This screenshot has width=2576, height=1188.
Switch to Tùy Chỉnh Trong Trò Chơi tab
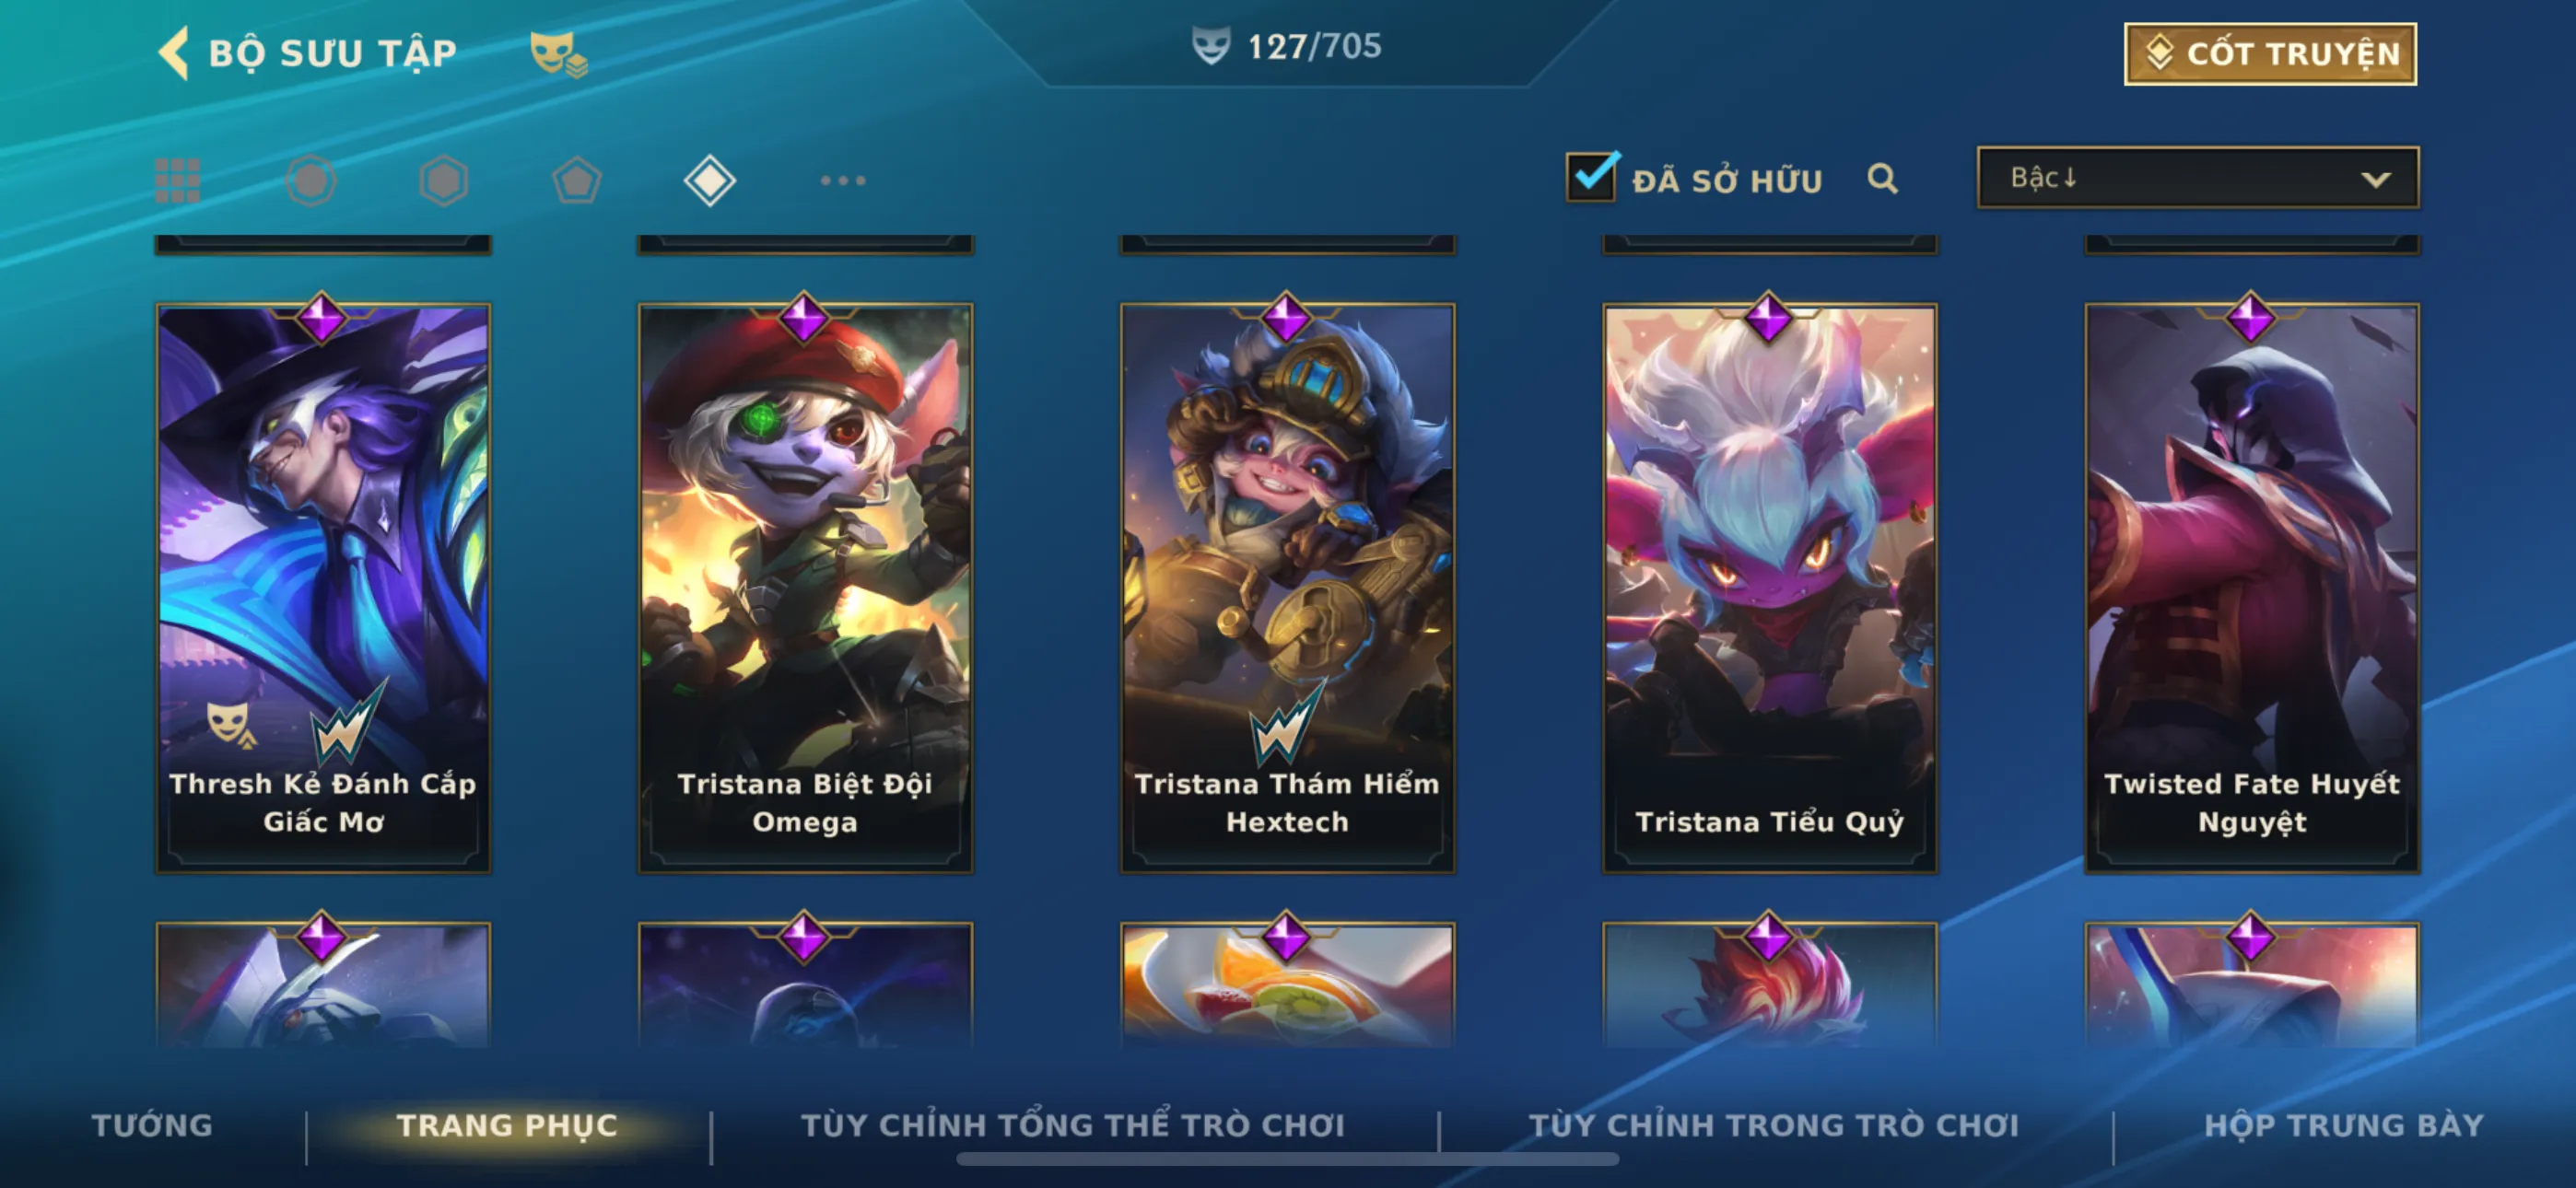coord(1773,1125)
